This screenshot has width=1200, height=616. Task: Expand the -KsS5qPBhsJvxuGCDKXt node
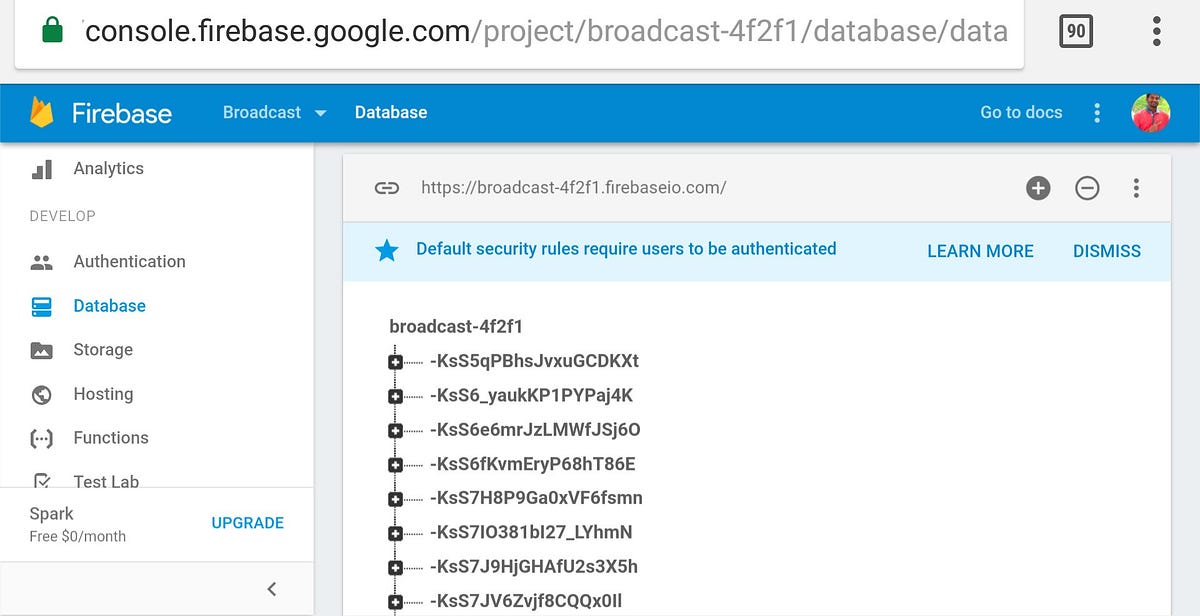point(395,362)
